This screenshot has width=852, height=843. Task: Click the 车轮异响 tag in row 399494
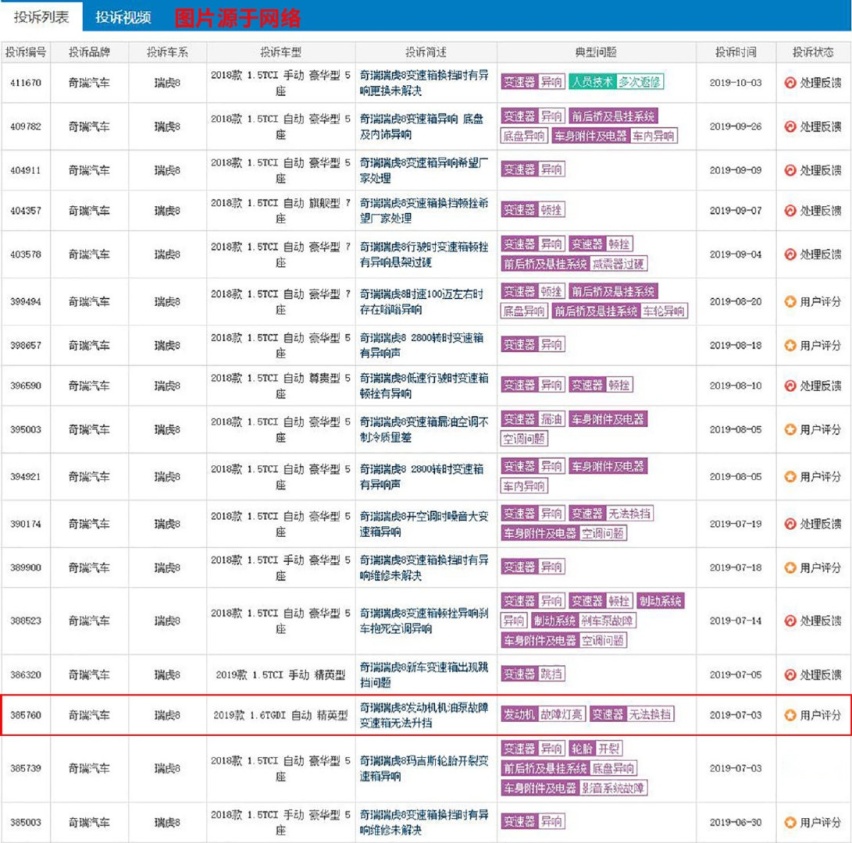pyautogui.click(x=664, y=311)
